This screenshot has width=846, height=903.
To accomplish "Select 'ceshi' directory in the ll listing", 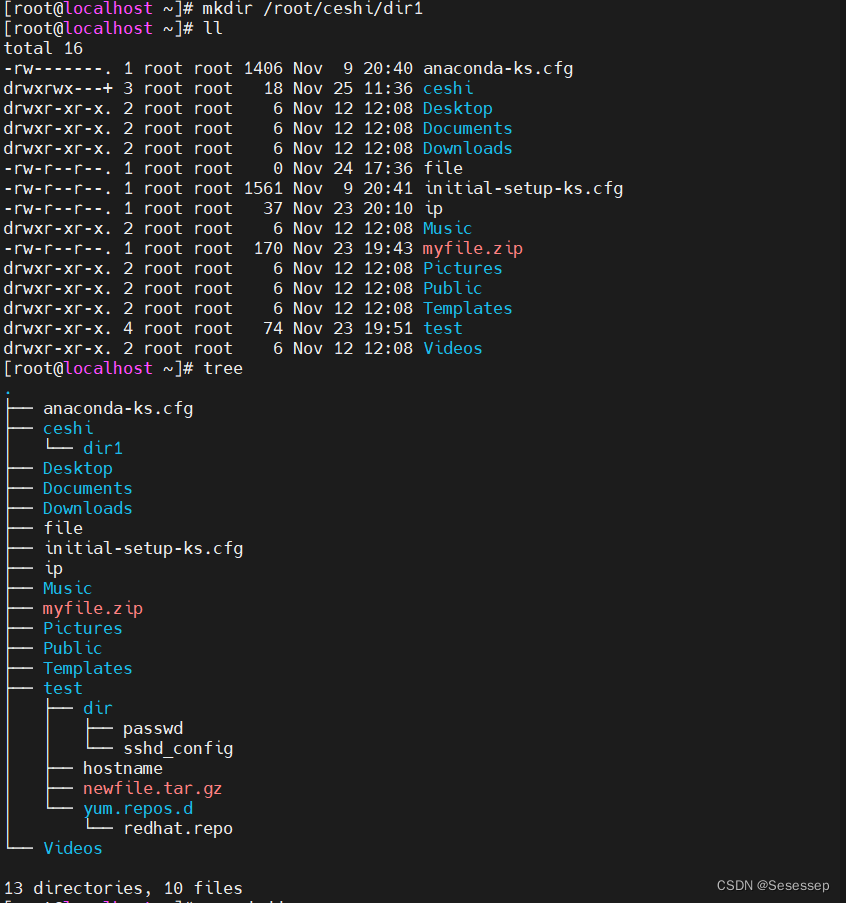I will click(x=448, y=89).
